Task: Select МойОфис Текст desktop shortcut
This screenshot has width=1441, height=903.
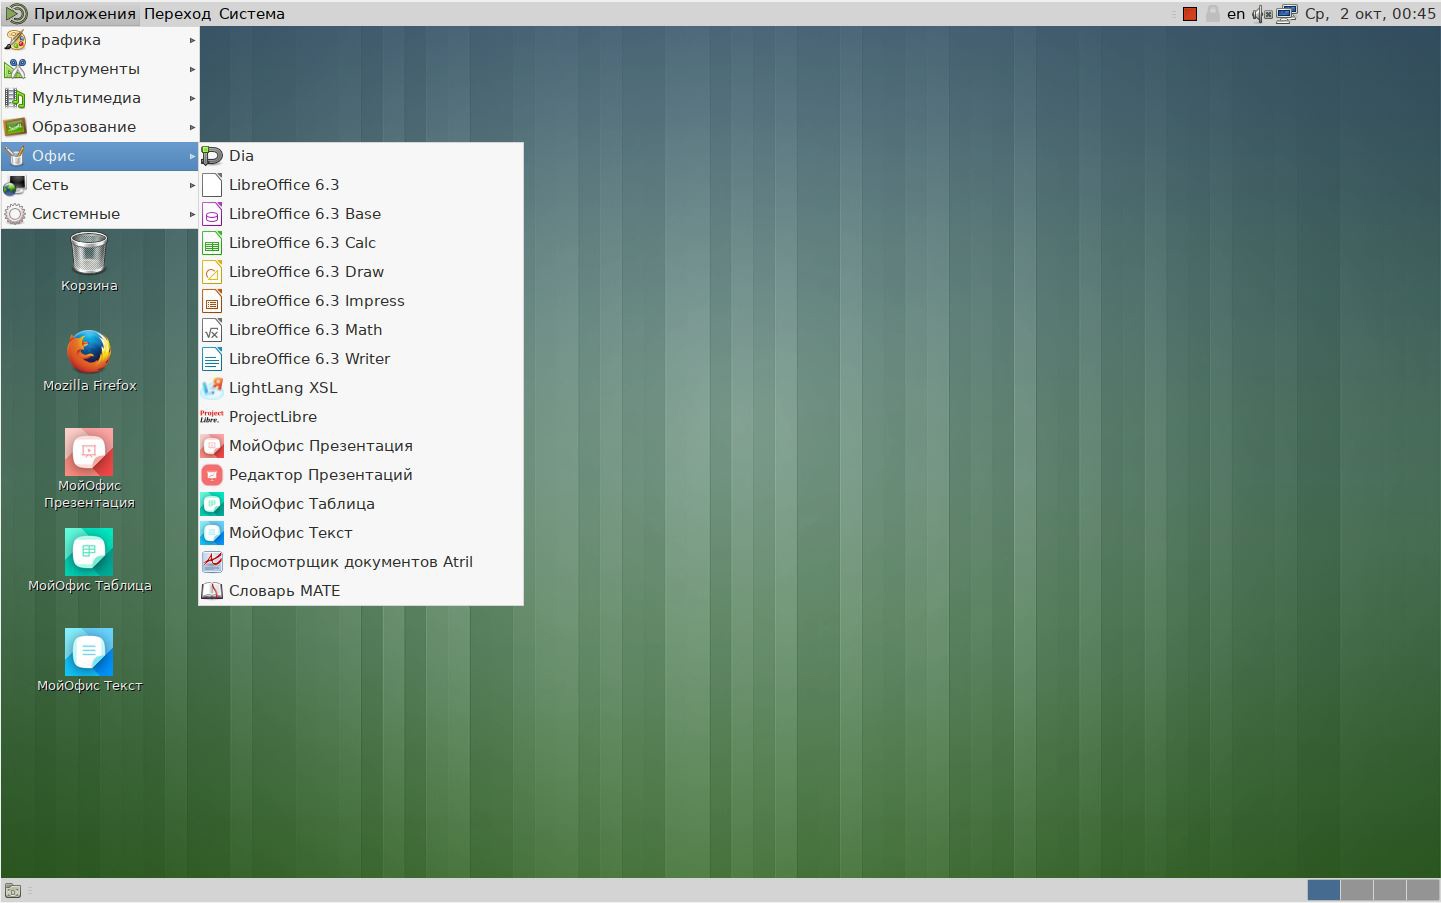Action: [x=89, y=660]
